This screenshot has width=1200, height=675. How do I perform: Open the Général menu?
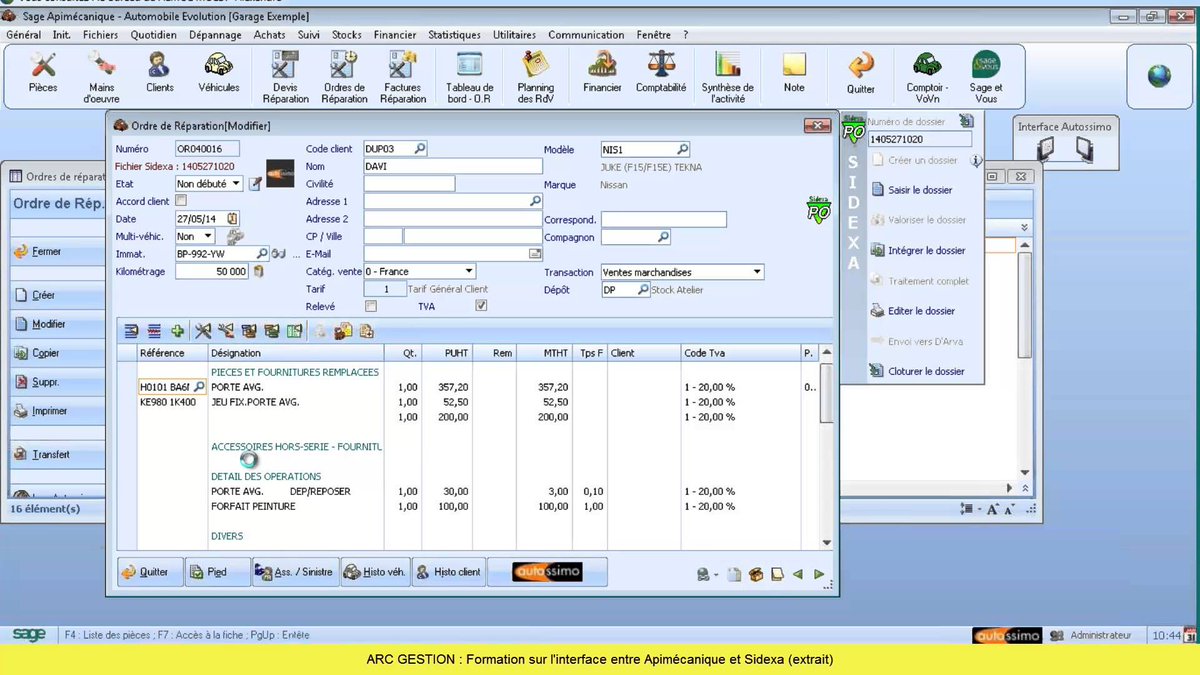(25, 34)
